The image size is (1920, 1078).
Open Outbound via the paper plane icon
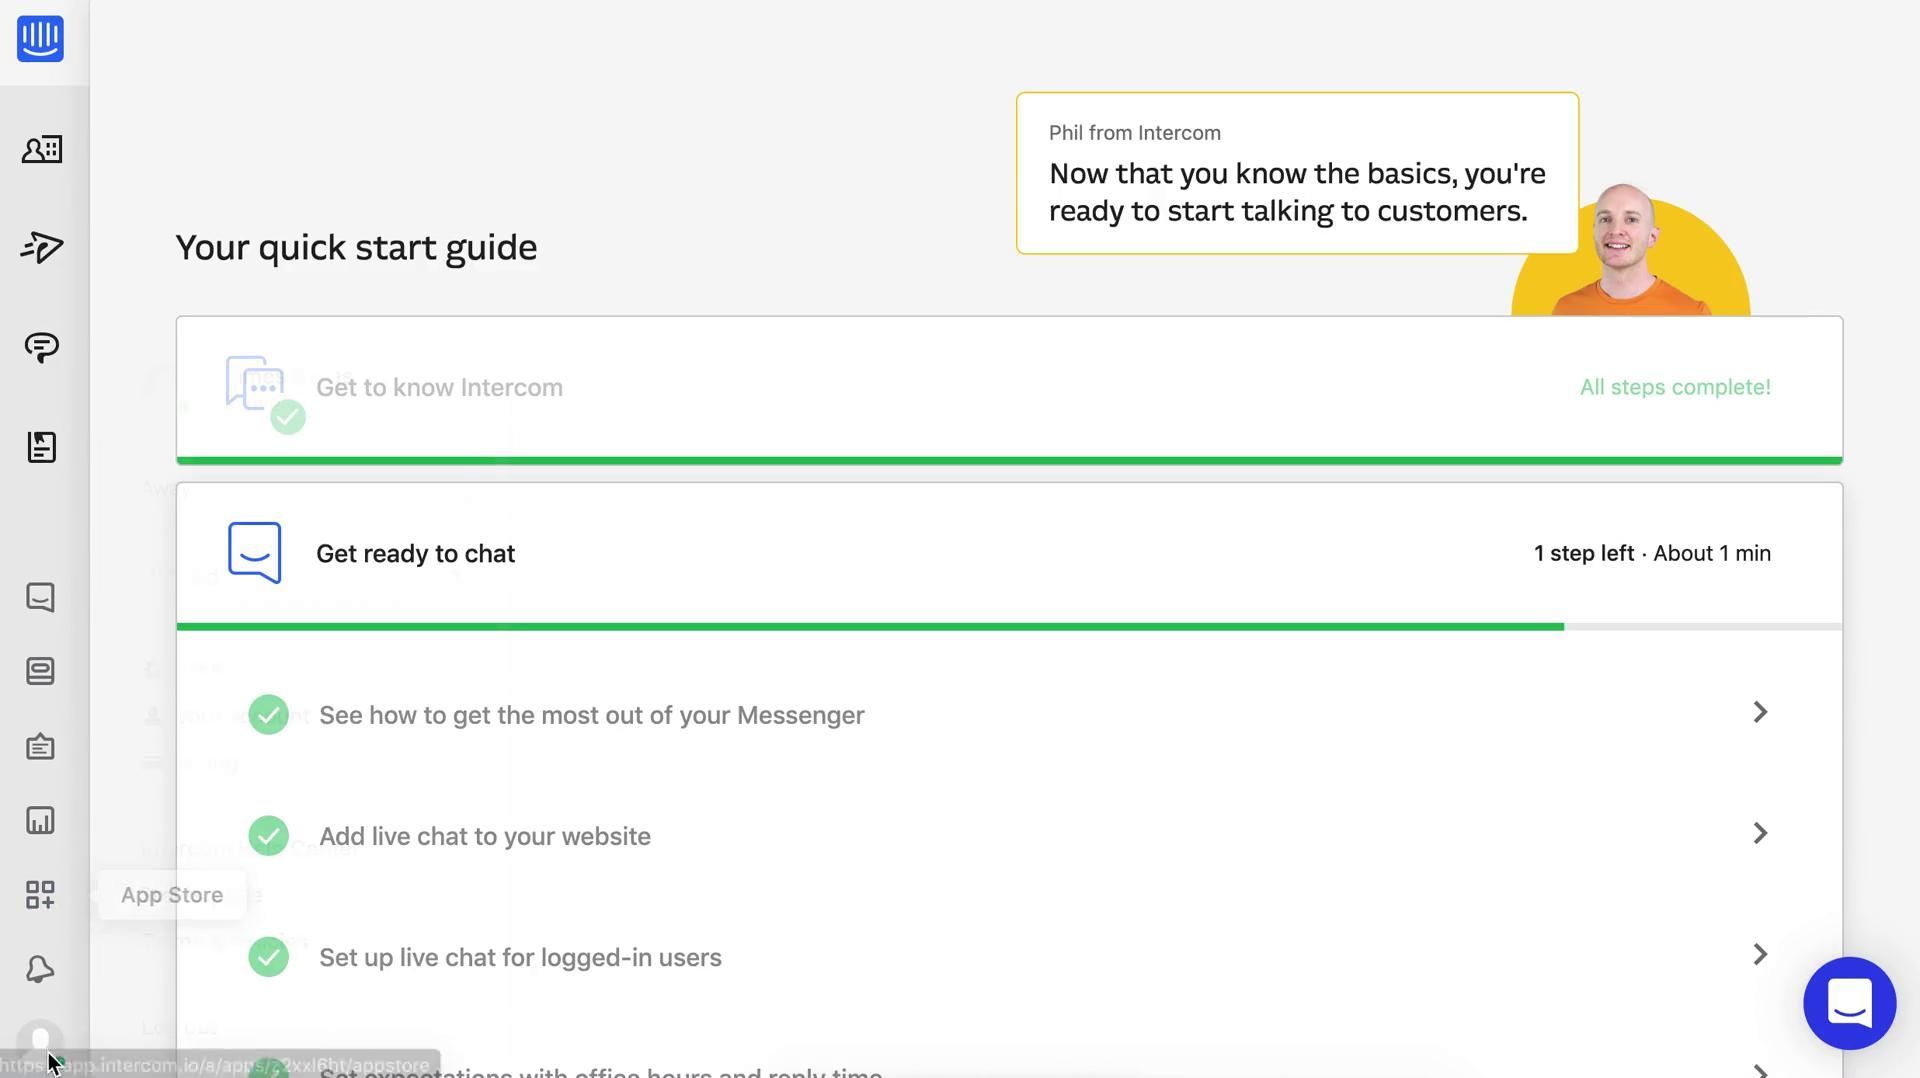(x=41, y=247)
